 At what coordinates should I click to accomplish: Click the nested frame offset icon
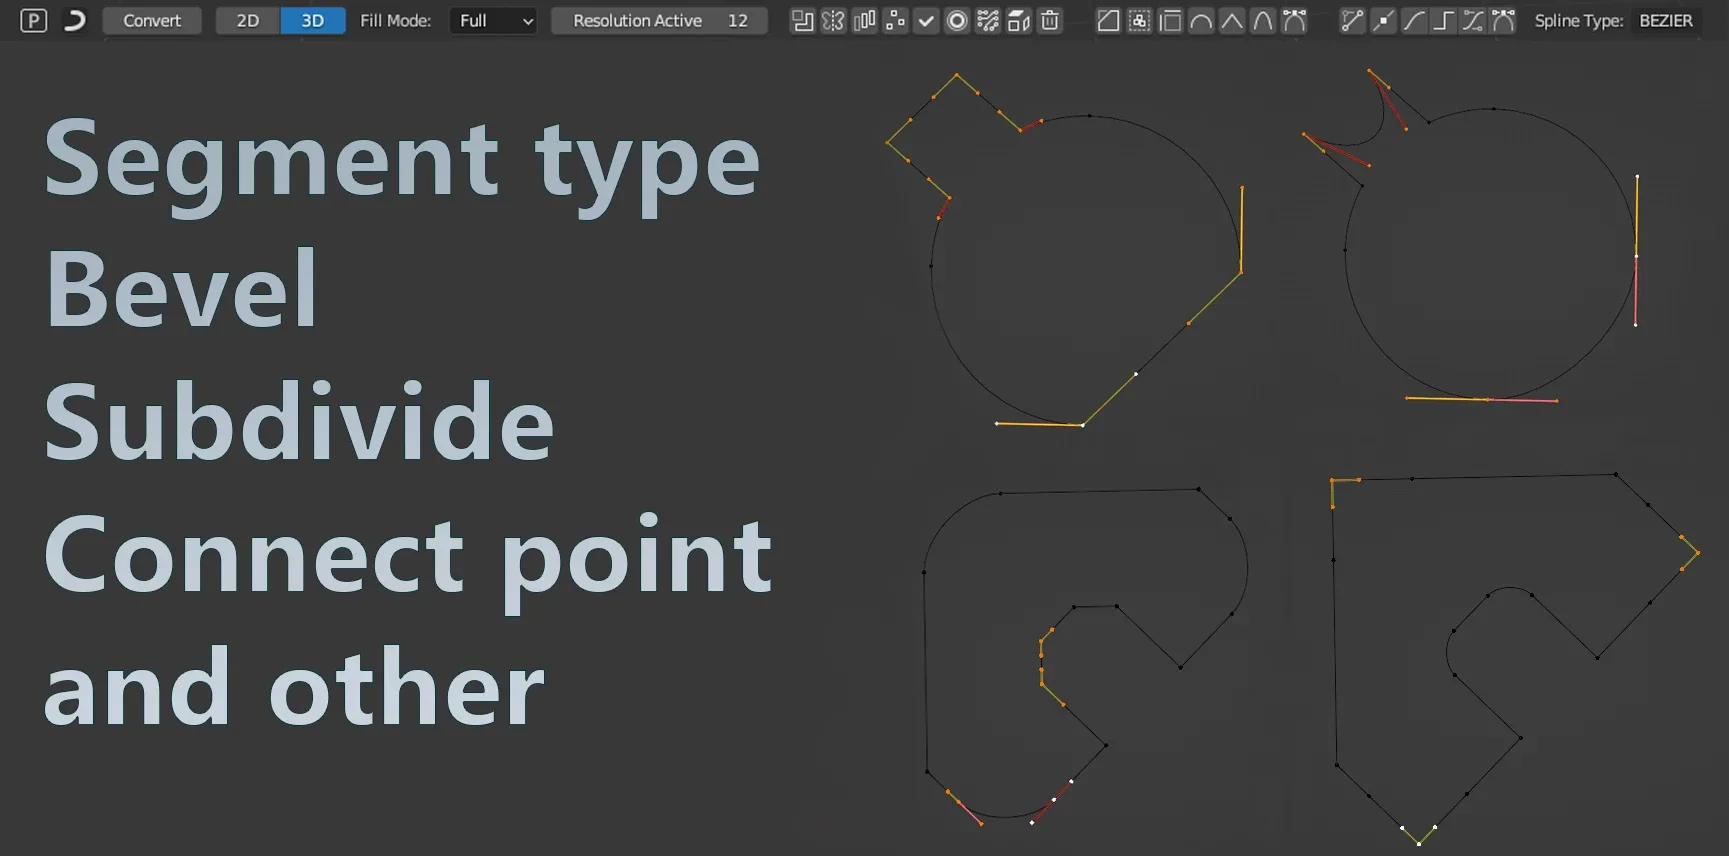(1170, 20)
